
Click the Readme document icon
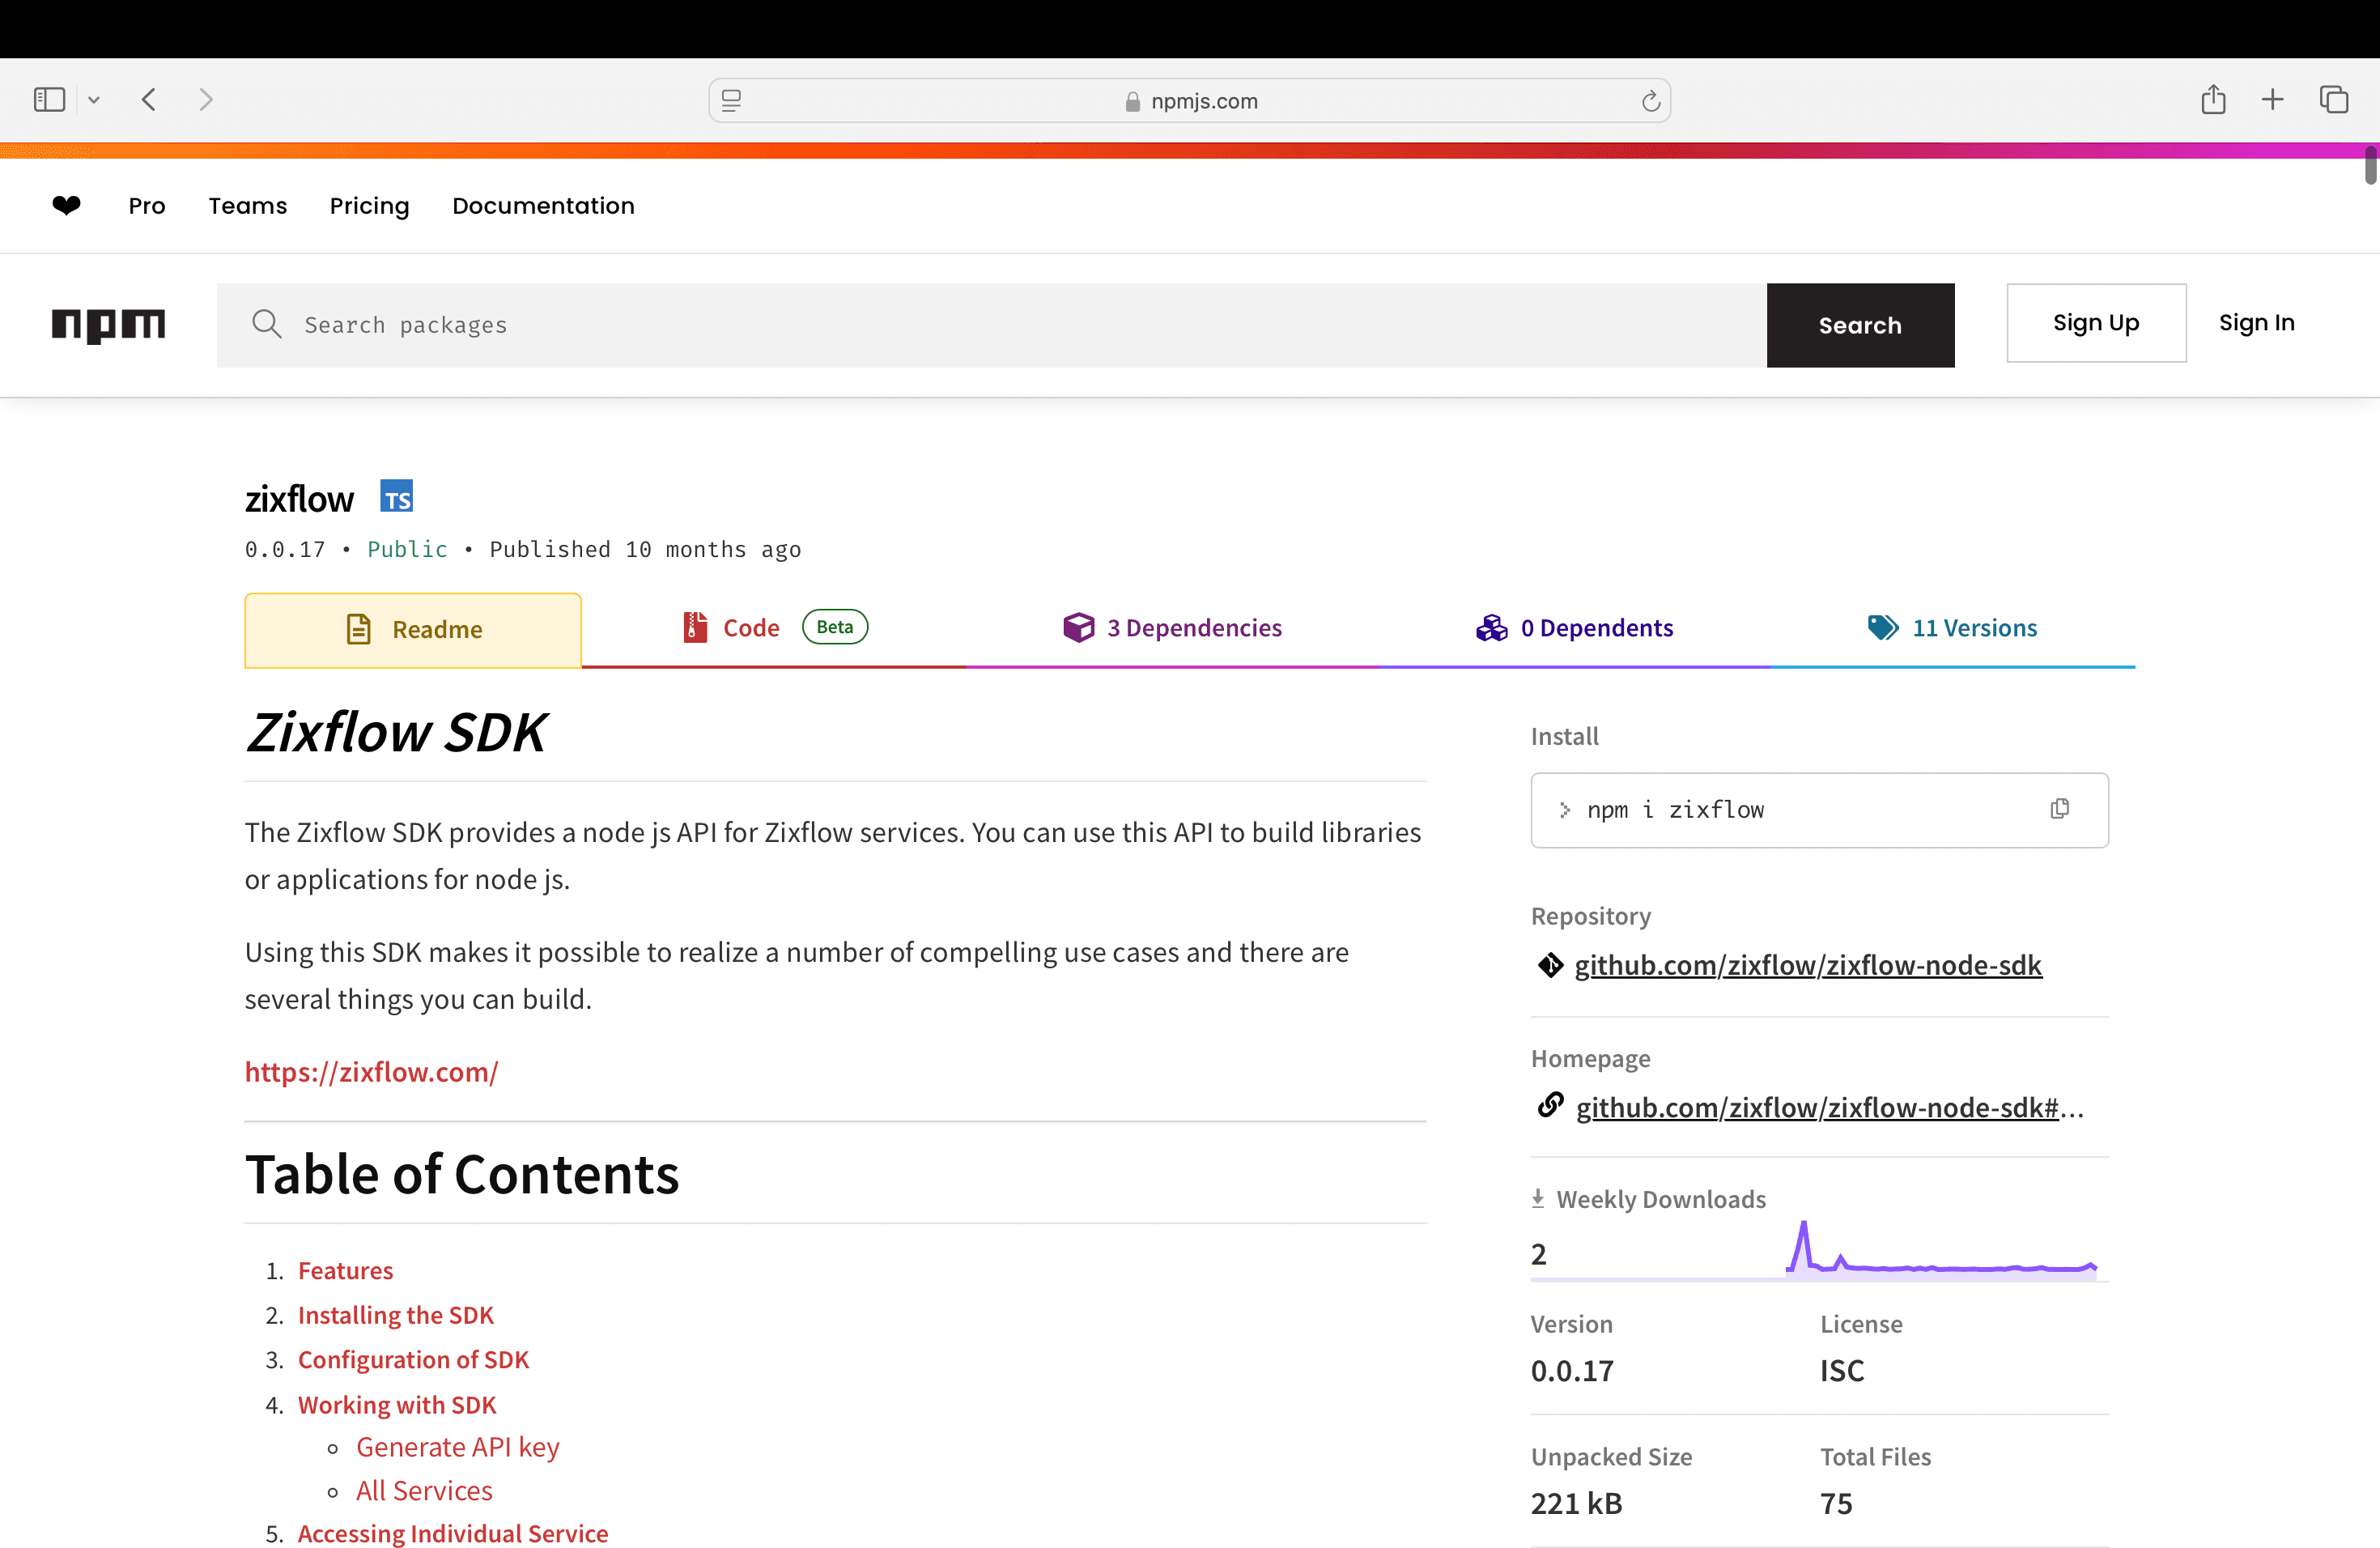click(x=359, y=629)
